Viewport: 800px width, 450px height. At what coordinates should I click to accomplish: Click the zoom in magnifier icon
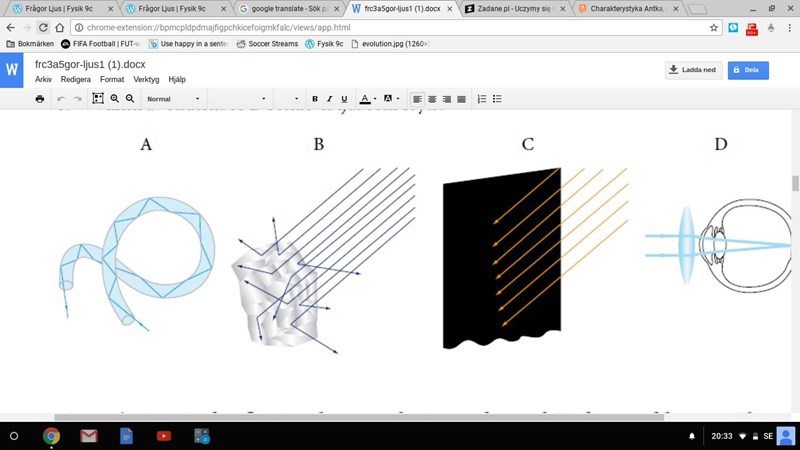pos(114,99)
